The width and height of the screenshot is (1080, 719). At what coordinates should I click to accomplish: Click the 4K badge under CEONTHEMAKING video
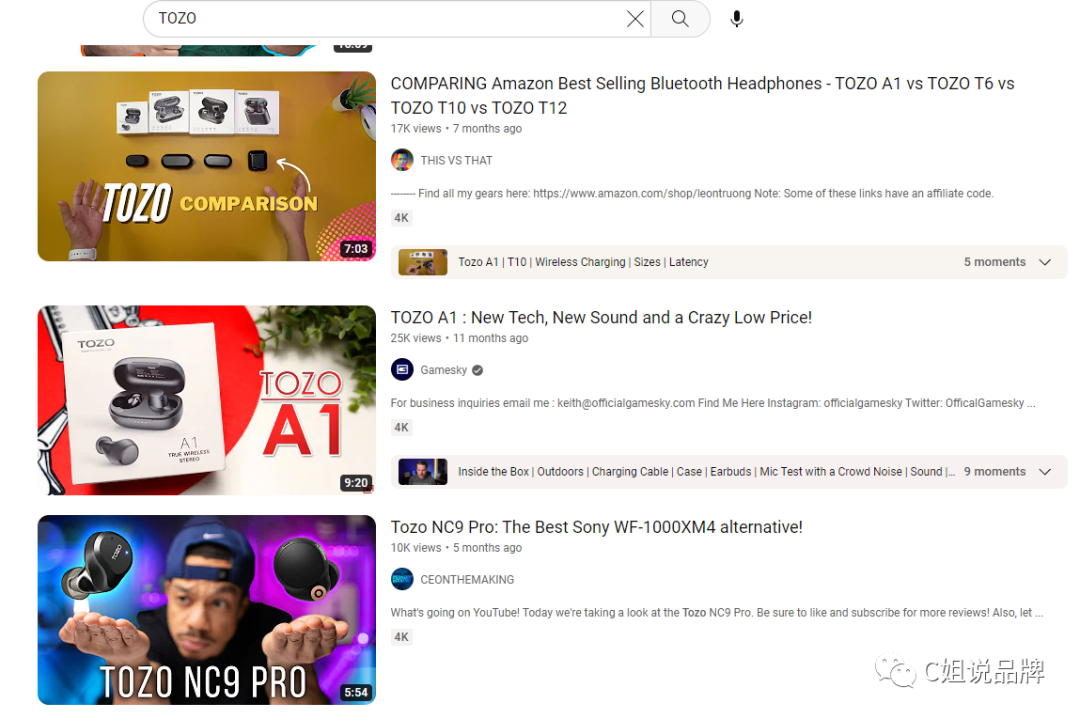pyautogui.click(x=402, y=637)
